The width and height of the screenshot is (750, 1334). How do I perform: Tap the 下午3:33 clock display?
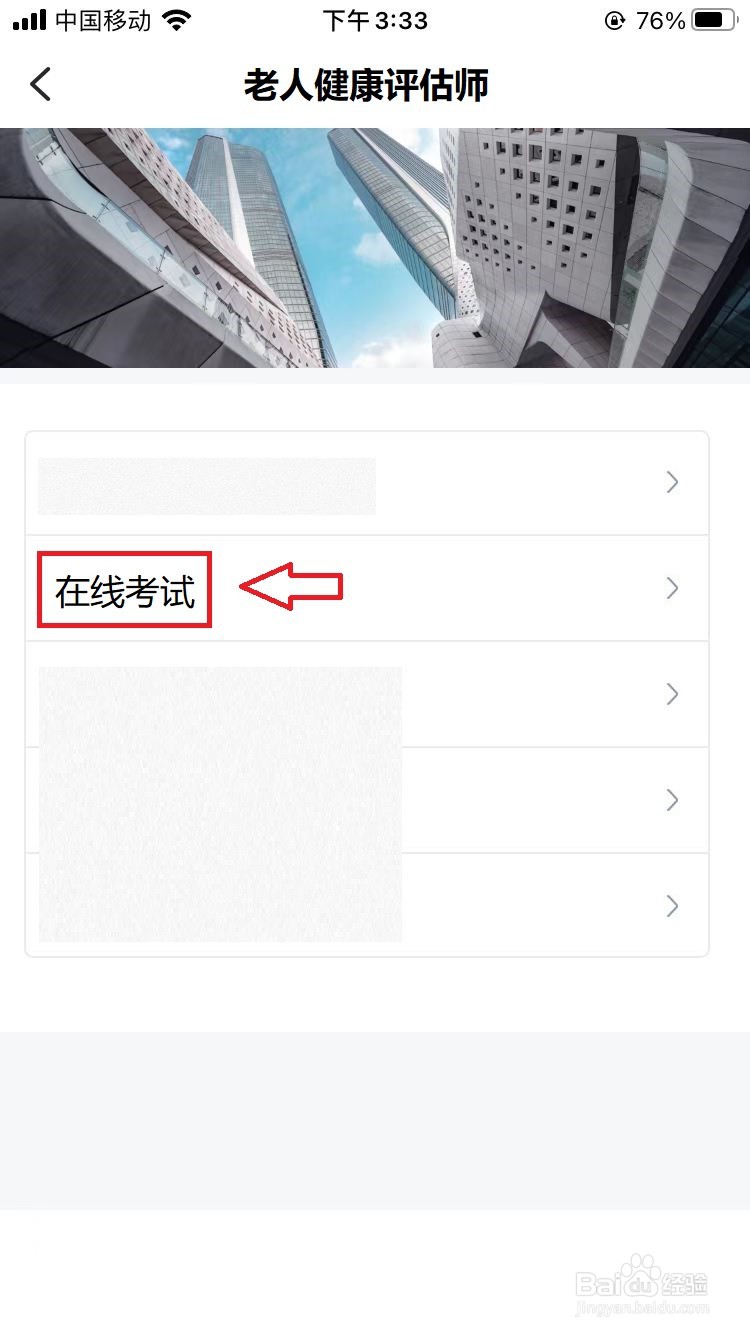point(375,20)
